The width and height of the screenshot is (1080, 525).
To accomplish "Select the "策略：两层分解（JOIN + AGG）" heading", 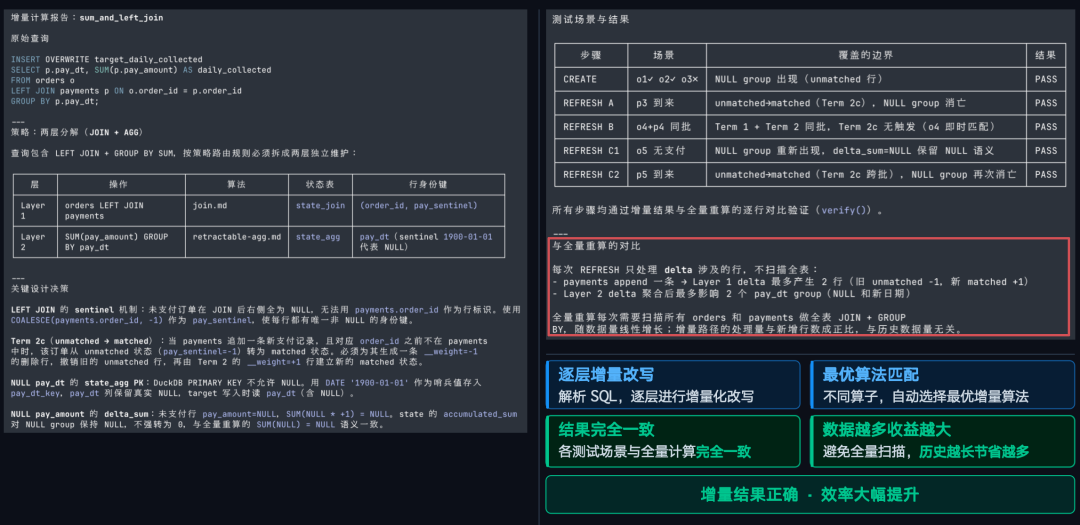I will tap(77, 132).
